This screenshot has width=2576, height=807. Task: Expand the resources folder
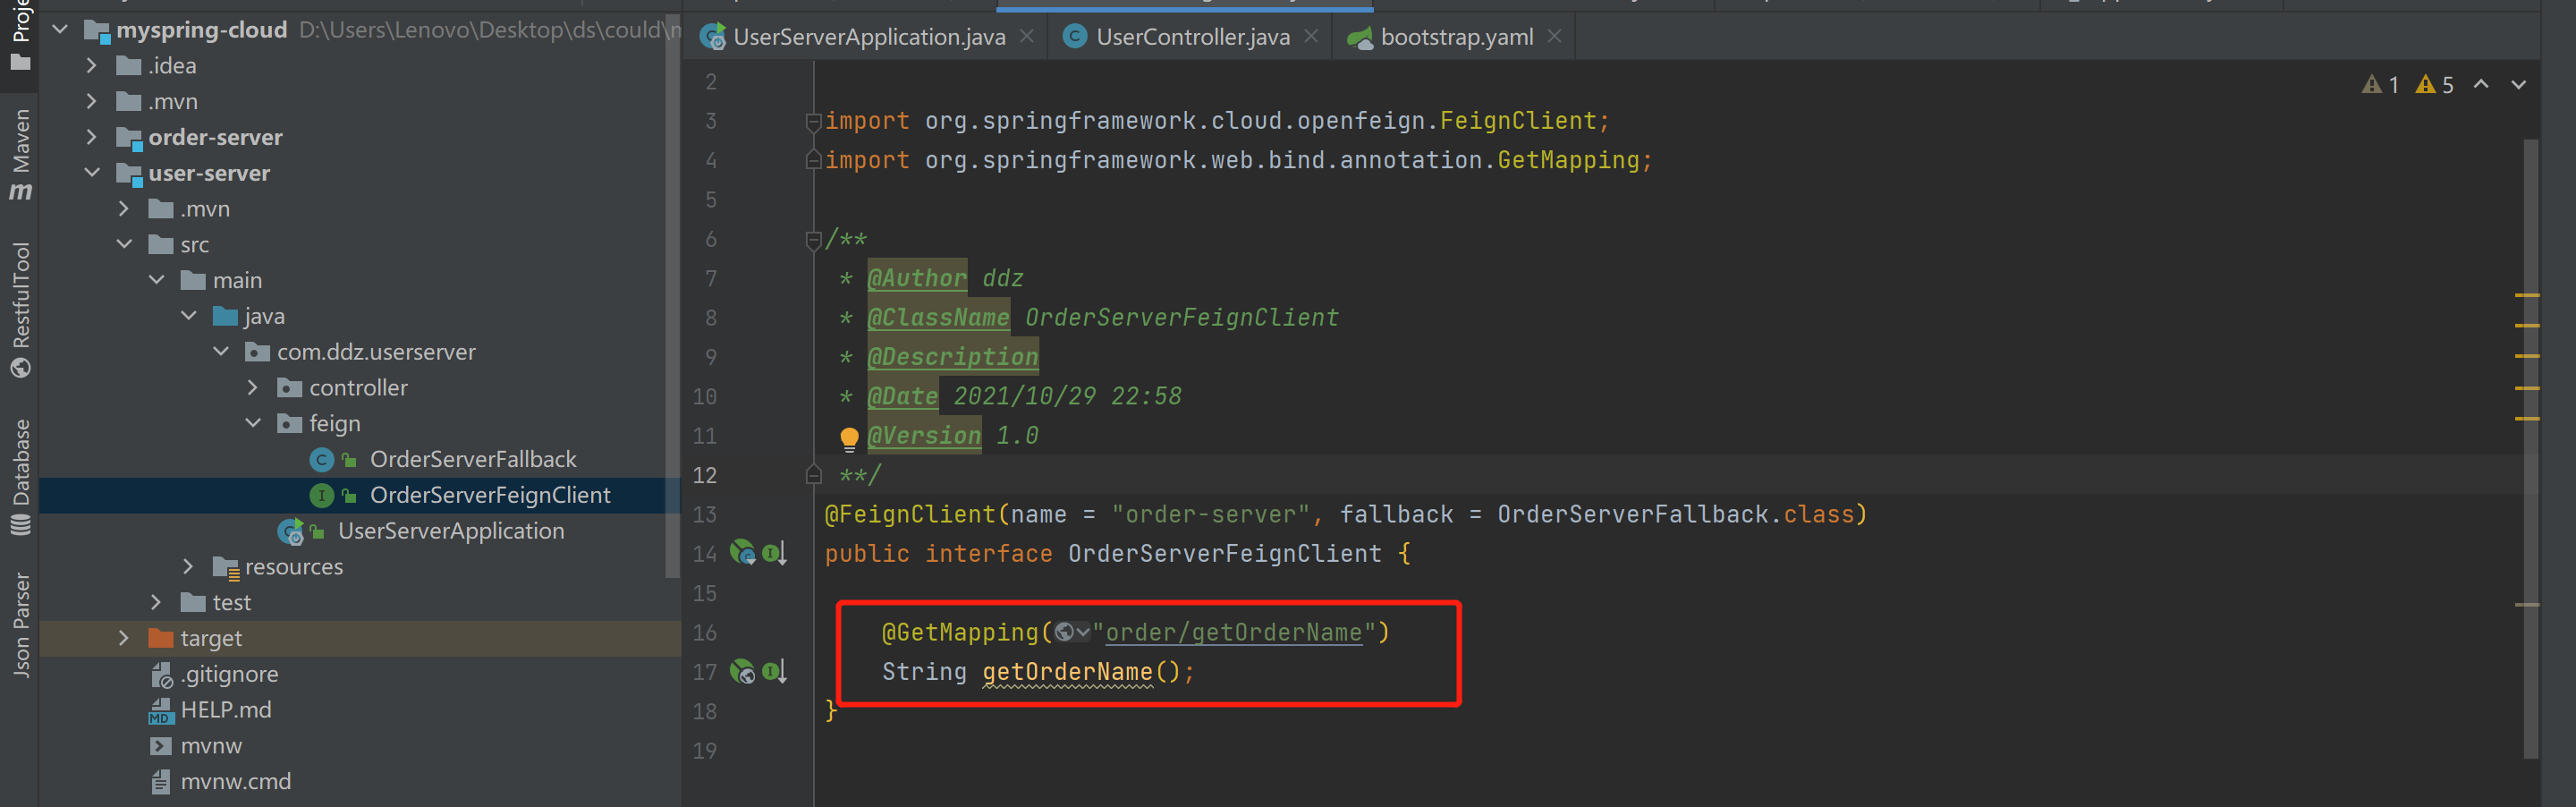tap(188, 567)
